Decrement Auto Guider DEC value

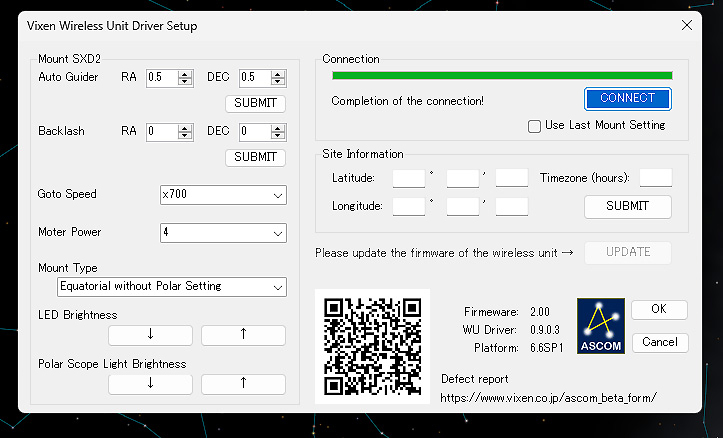278,82
